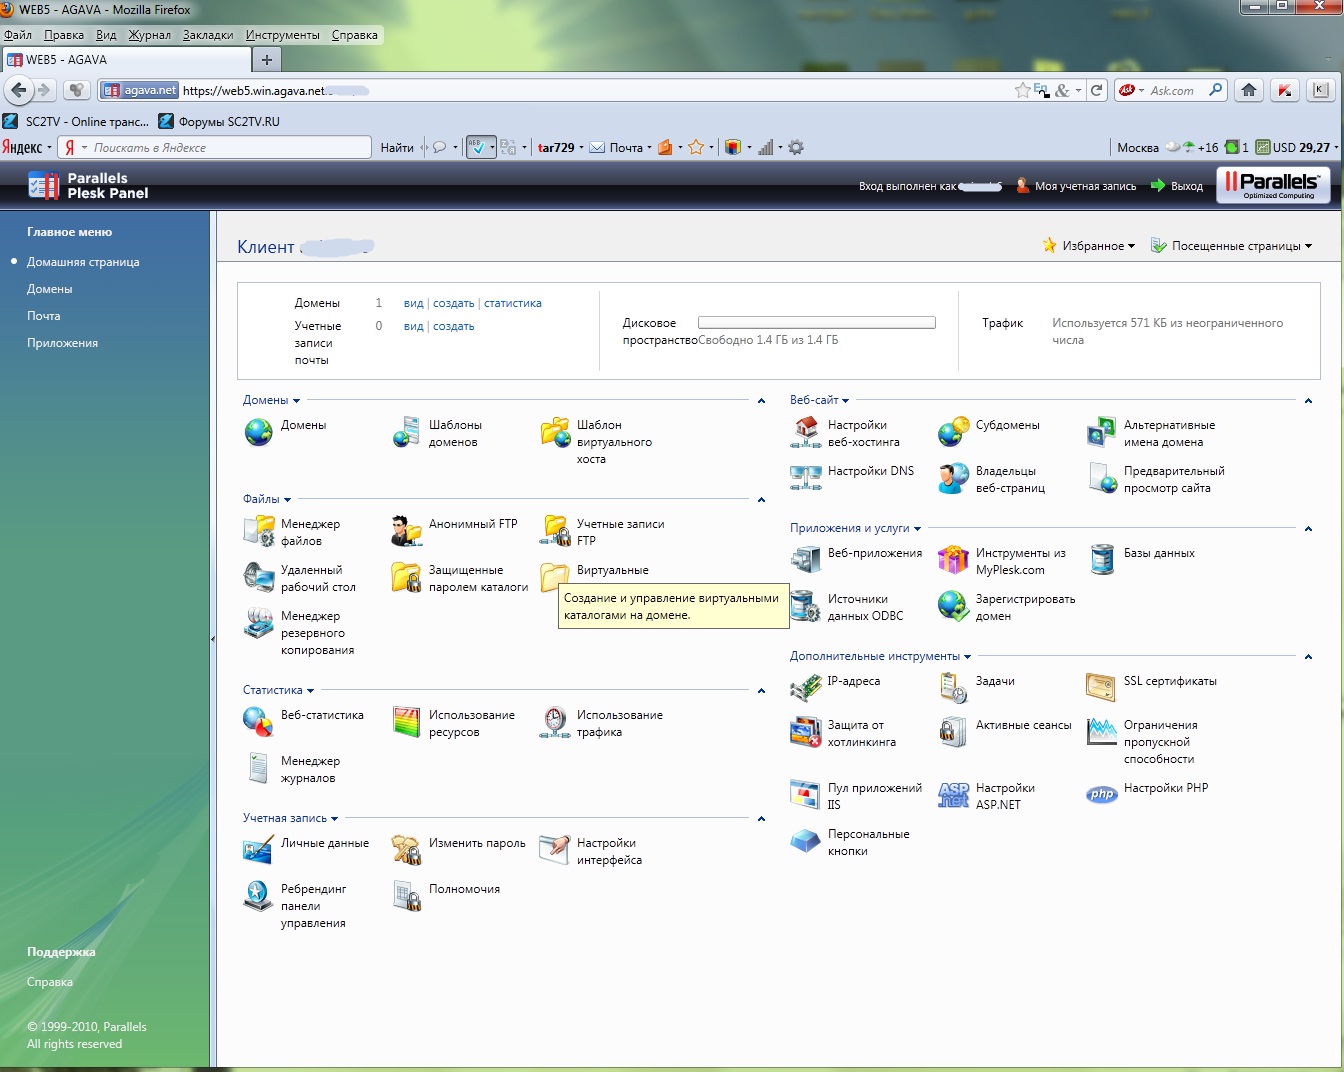The width and height of the screenshot is (1344, 1072).
Task: Open the Change password icon
Action: (x=406, y=849)
